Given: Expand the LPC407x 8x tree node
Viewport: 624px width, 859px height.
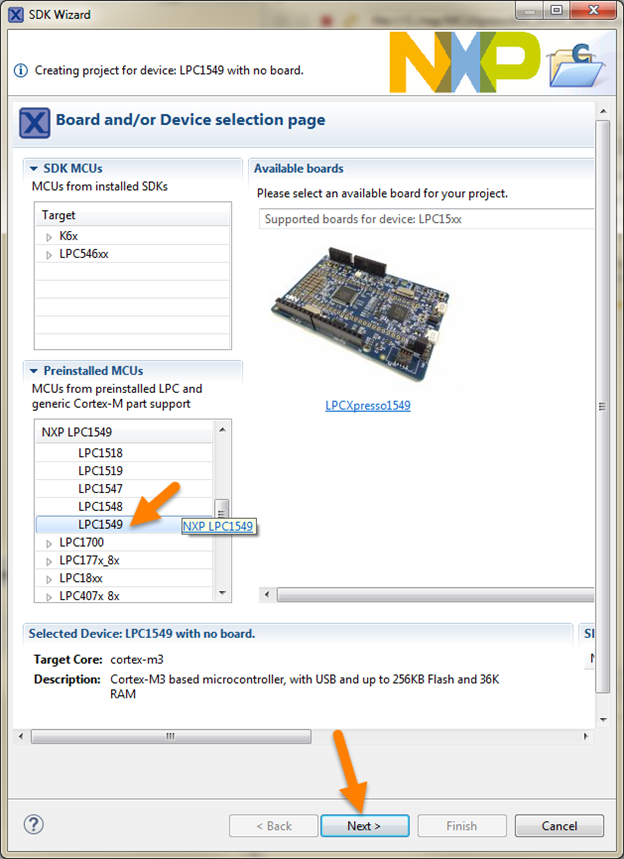Looking at the screenshot, I should (49, 597).
